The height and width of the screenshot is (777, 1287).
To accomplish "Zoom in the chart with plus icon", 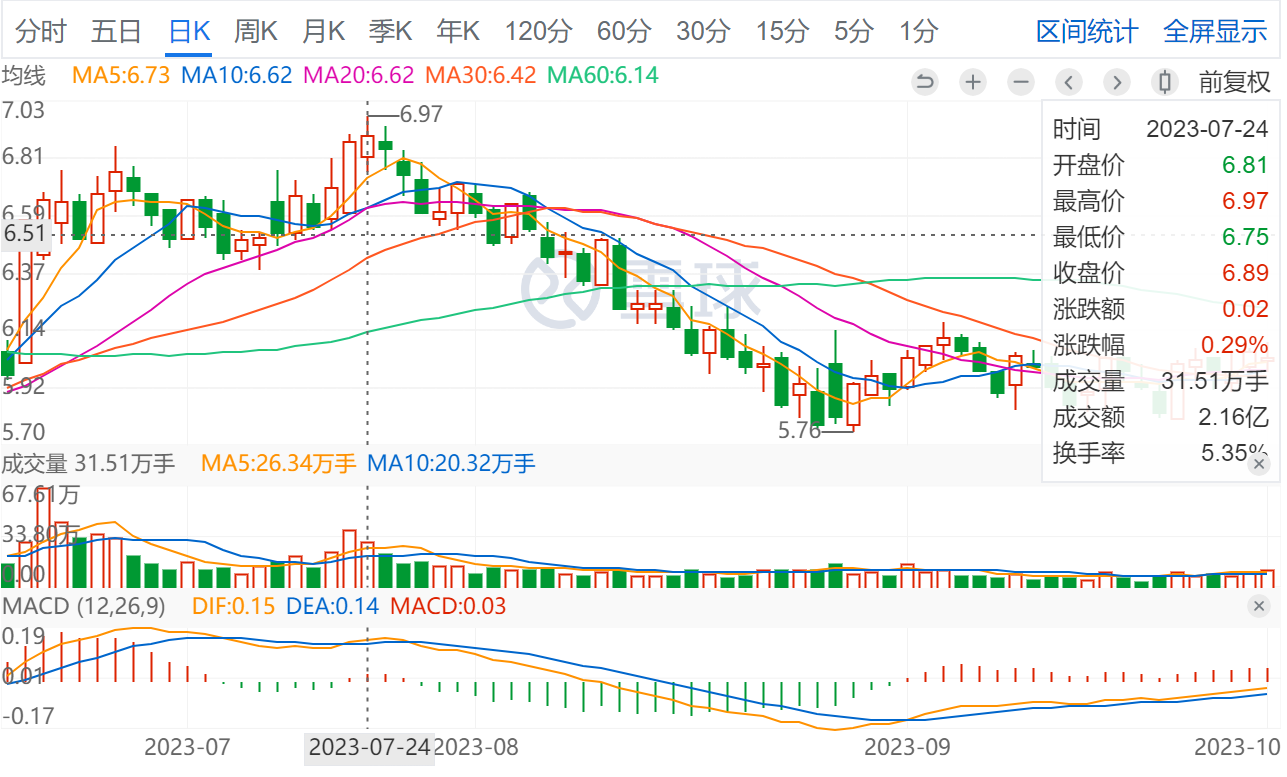I will click(973, 82).
